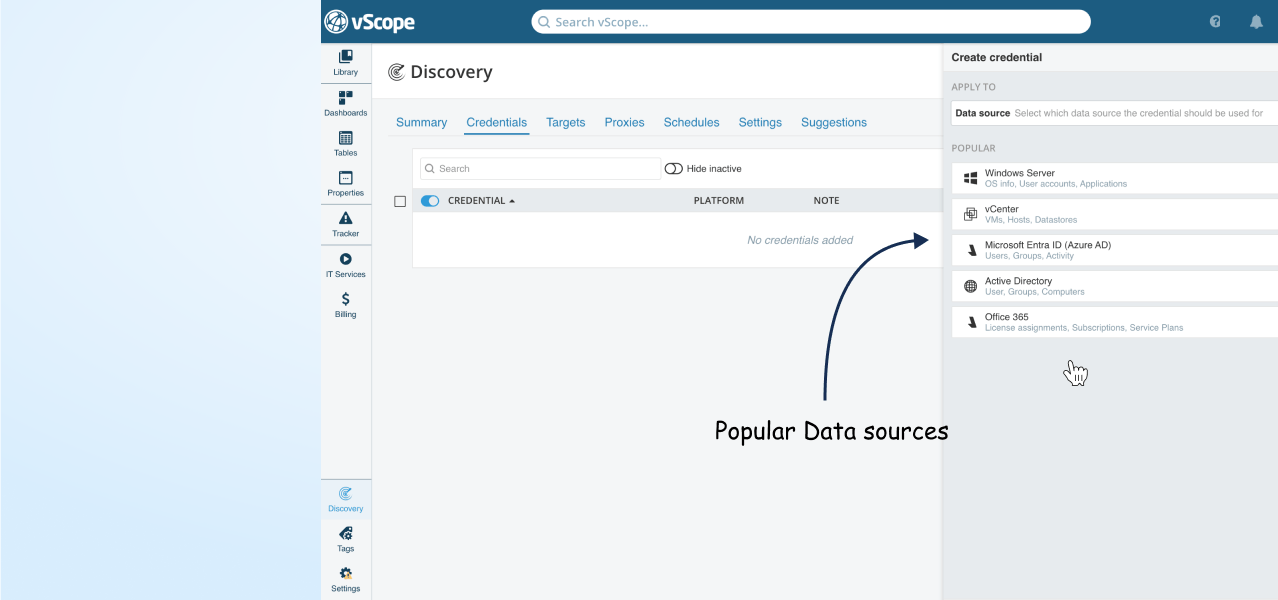Open the Data source selector field
This screenshot has height=600, width=1278.
pyautogui.click(x=1114, y=113)
